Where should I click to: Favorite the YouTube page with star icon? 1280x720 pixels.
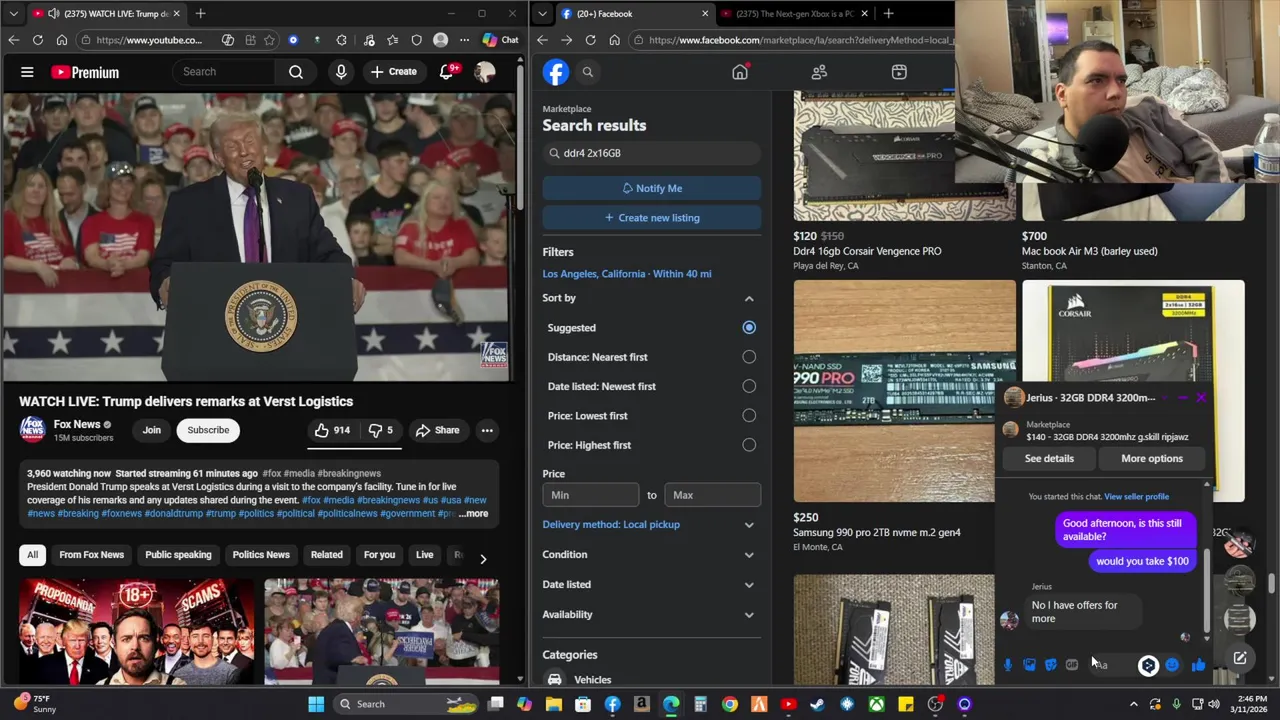269,40
